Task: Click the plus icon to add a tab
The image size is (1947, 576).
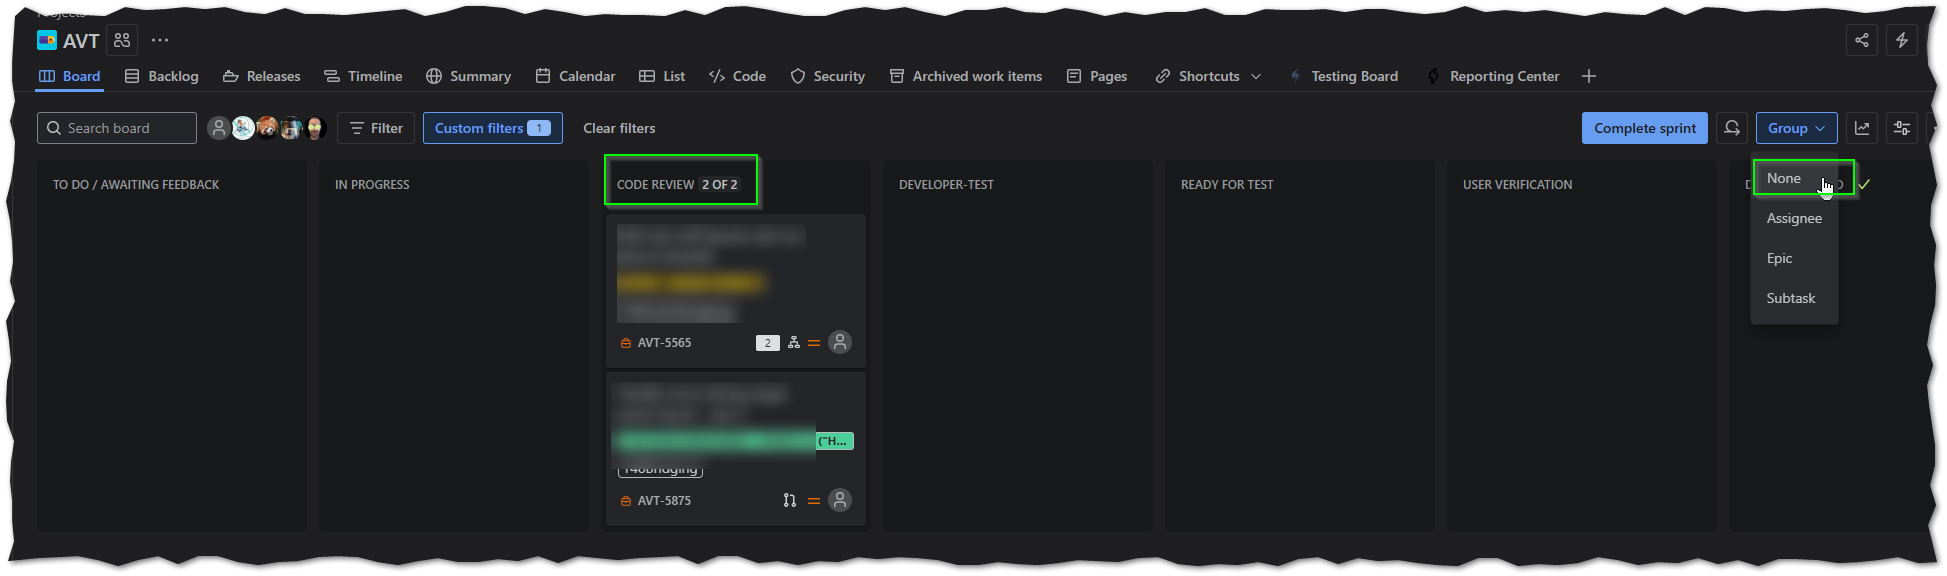Action: tap(1589, 76)
